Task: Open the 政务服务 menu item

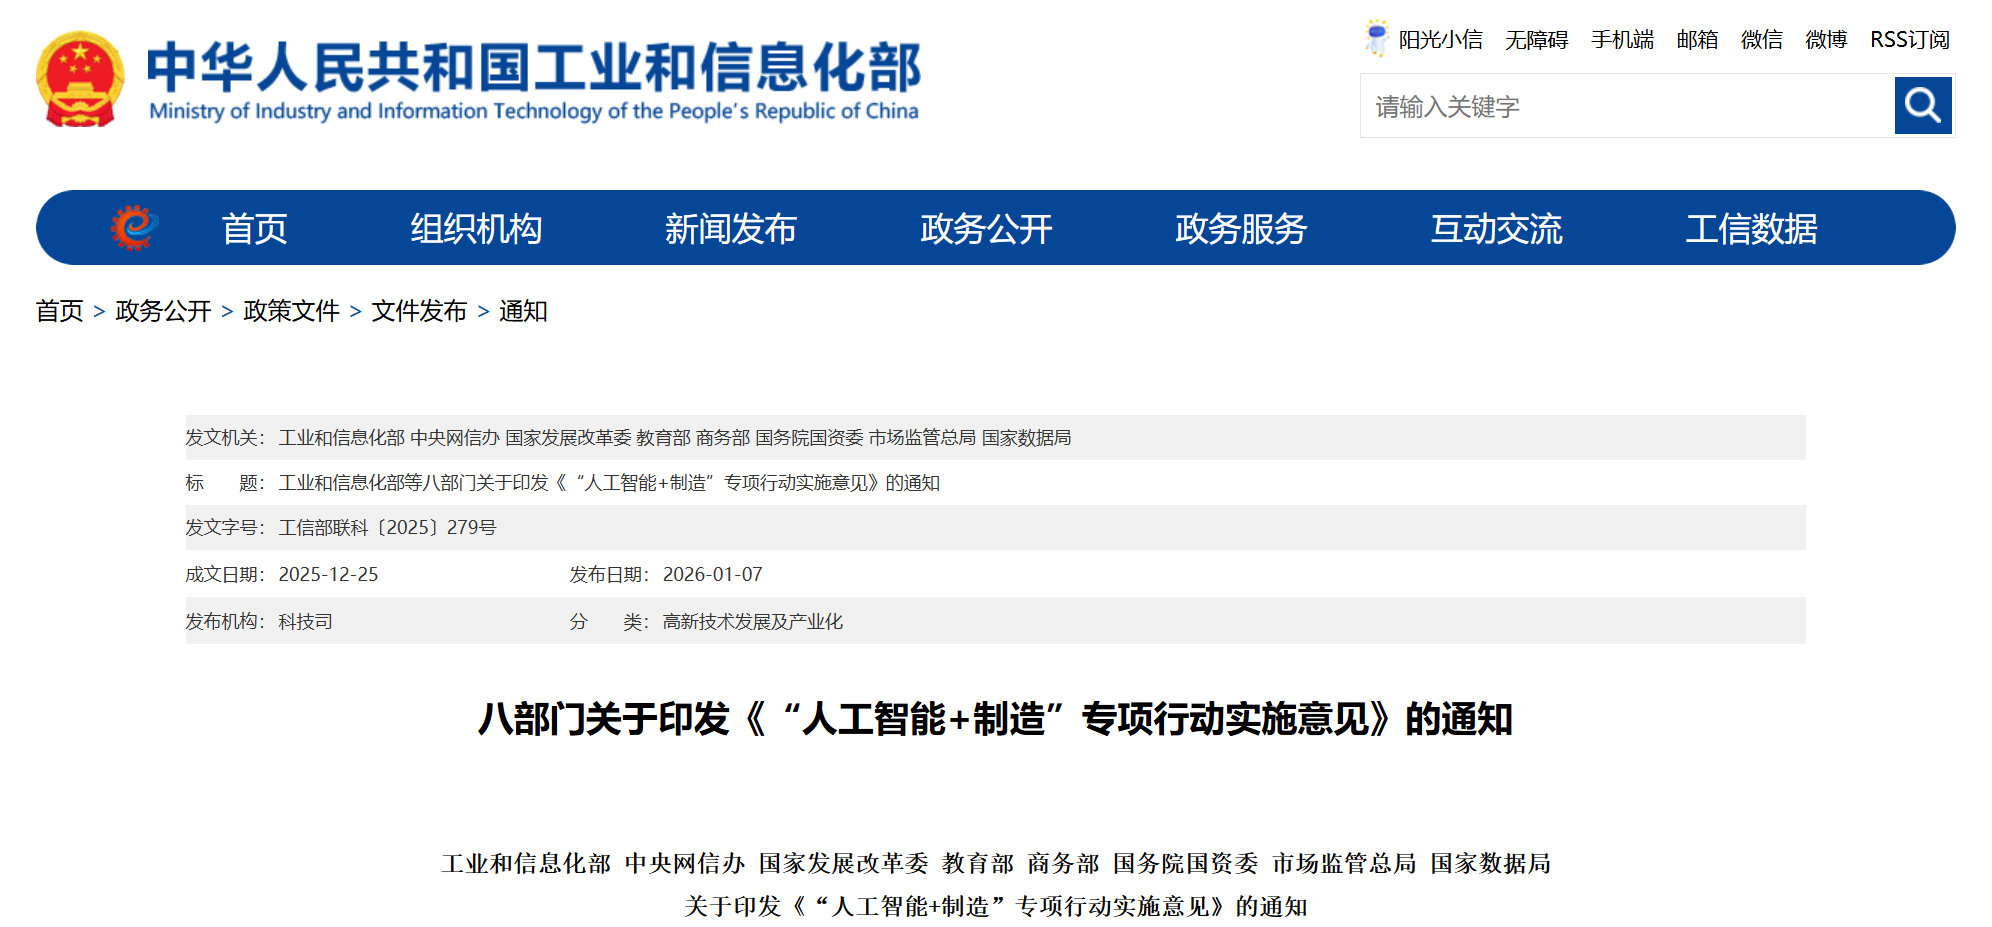Action: tap(1241, 229)
